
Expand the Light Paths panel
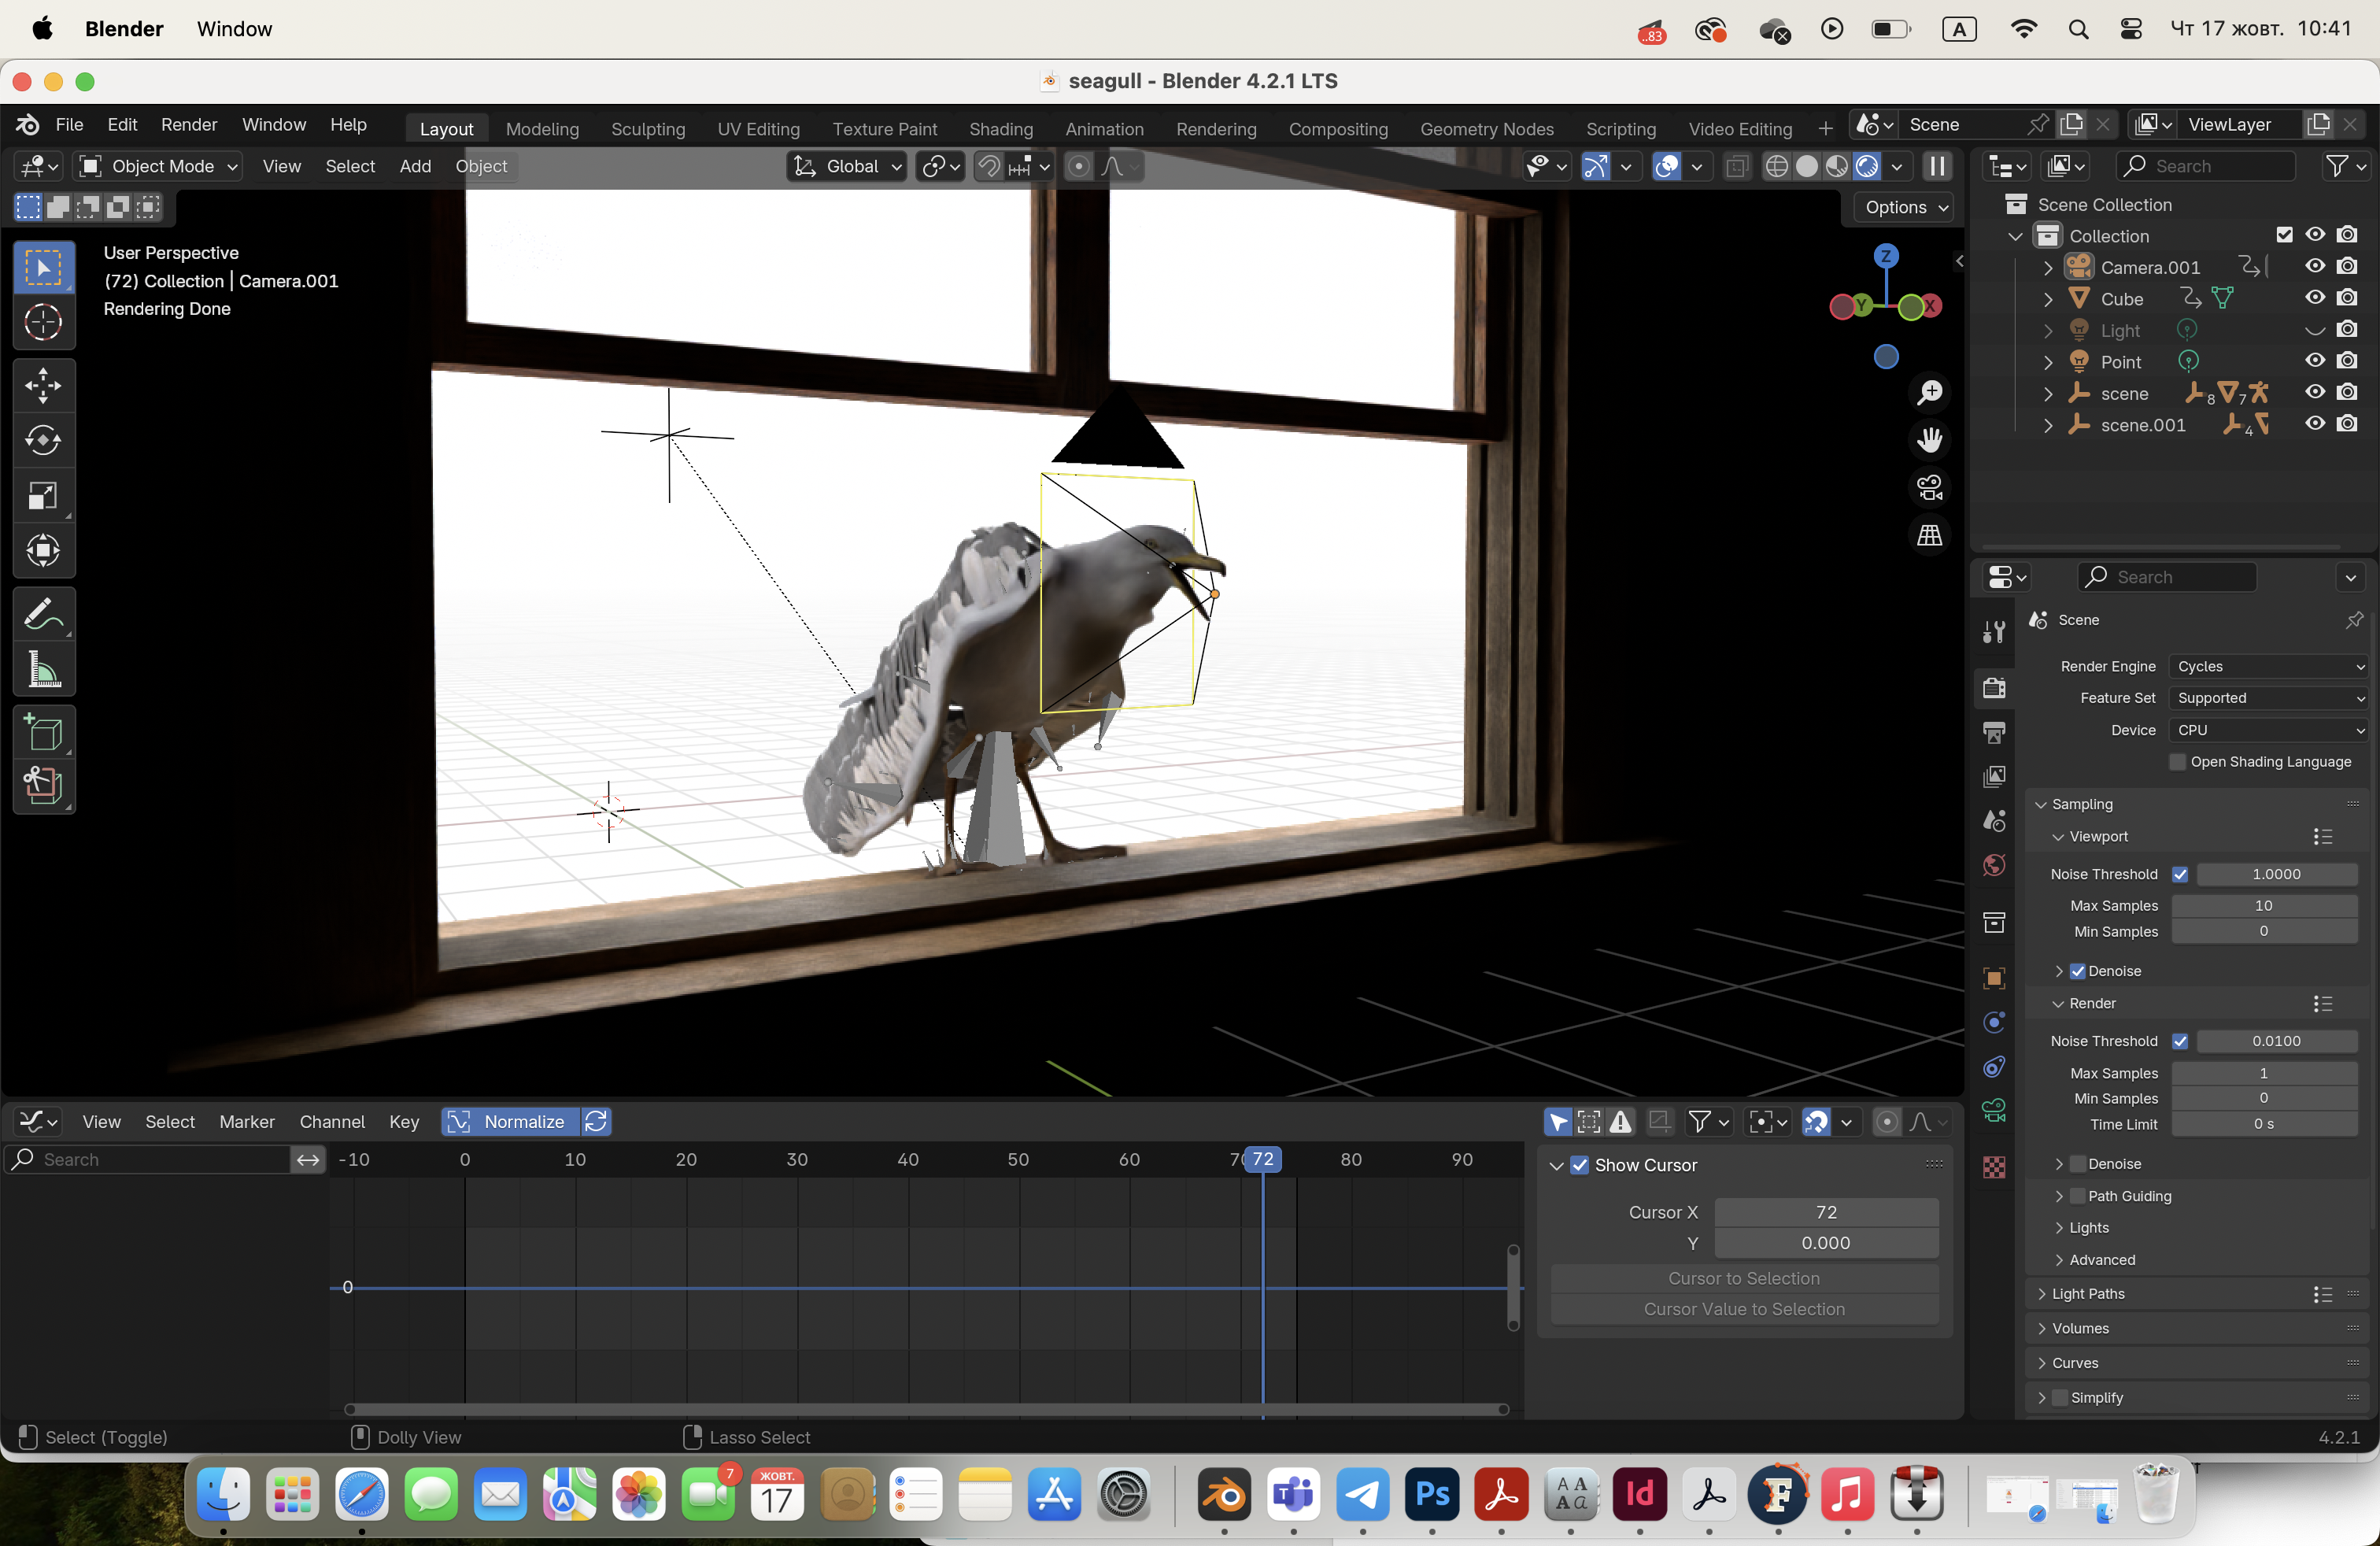pyautogui.click(x=2088, y=1294)
